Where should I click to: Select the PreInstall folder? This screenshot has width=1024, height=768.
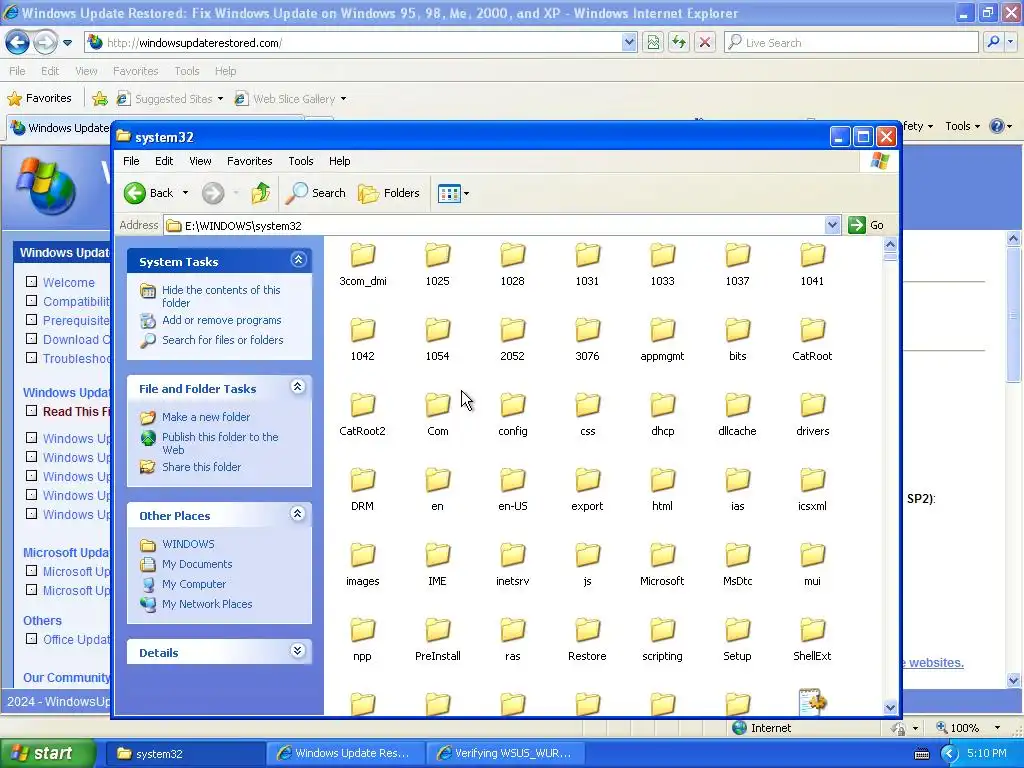point(438,640)
